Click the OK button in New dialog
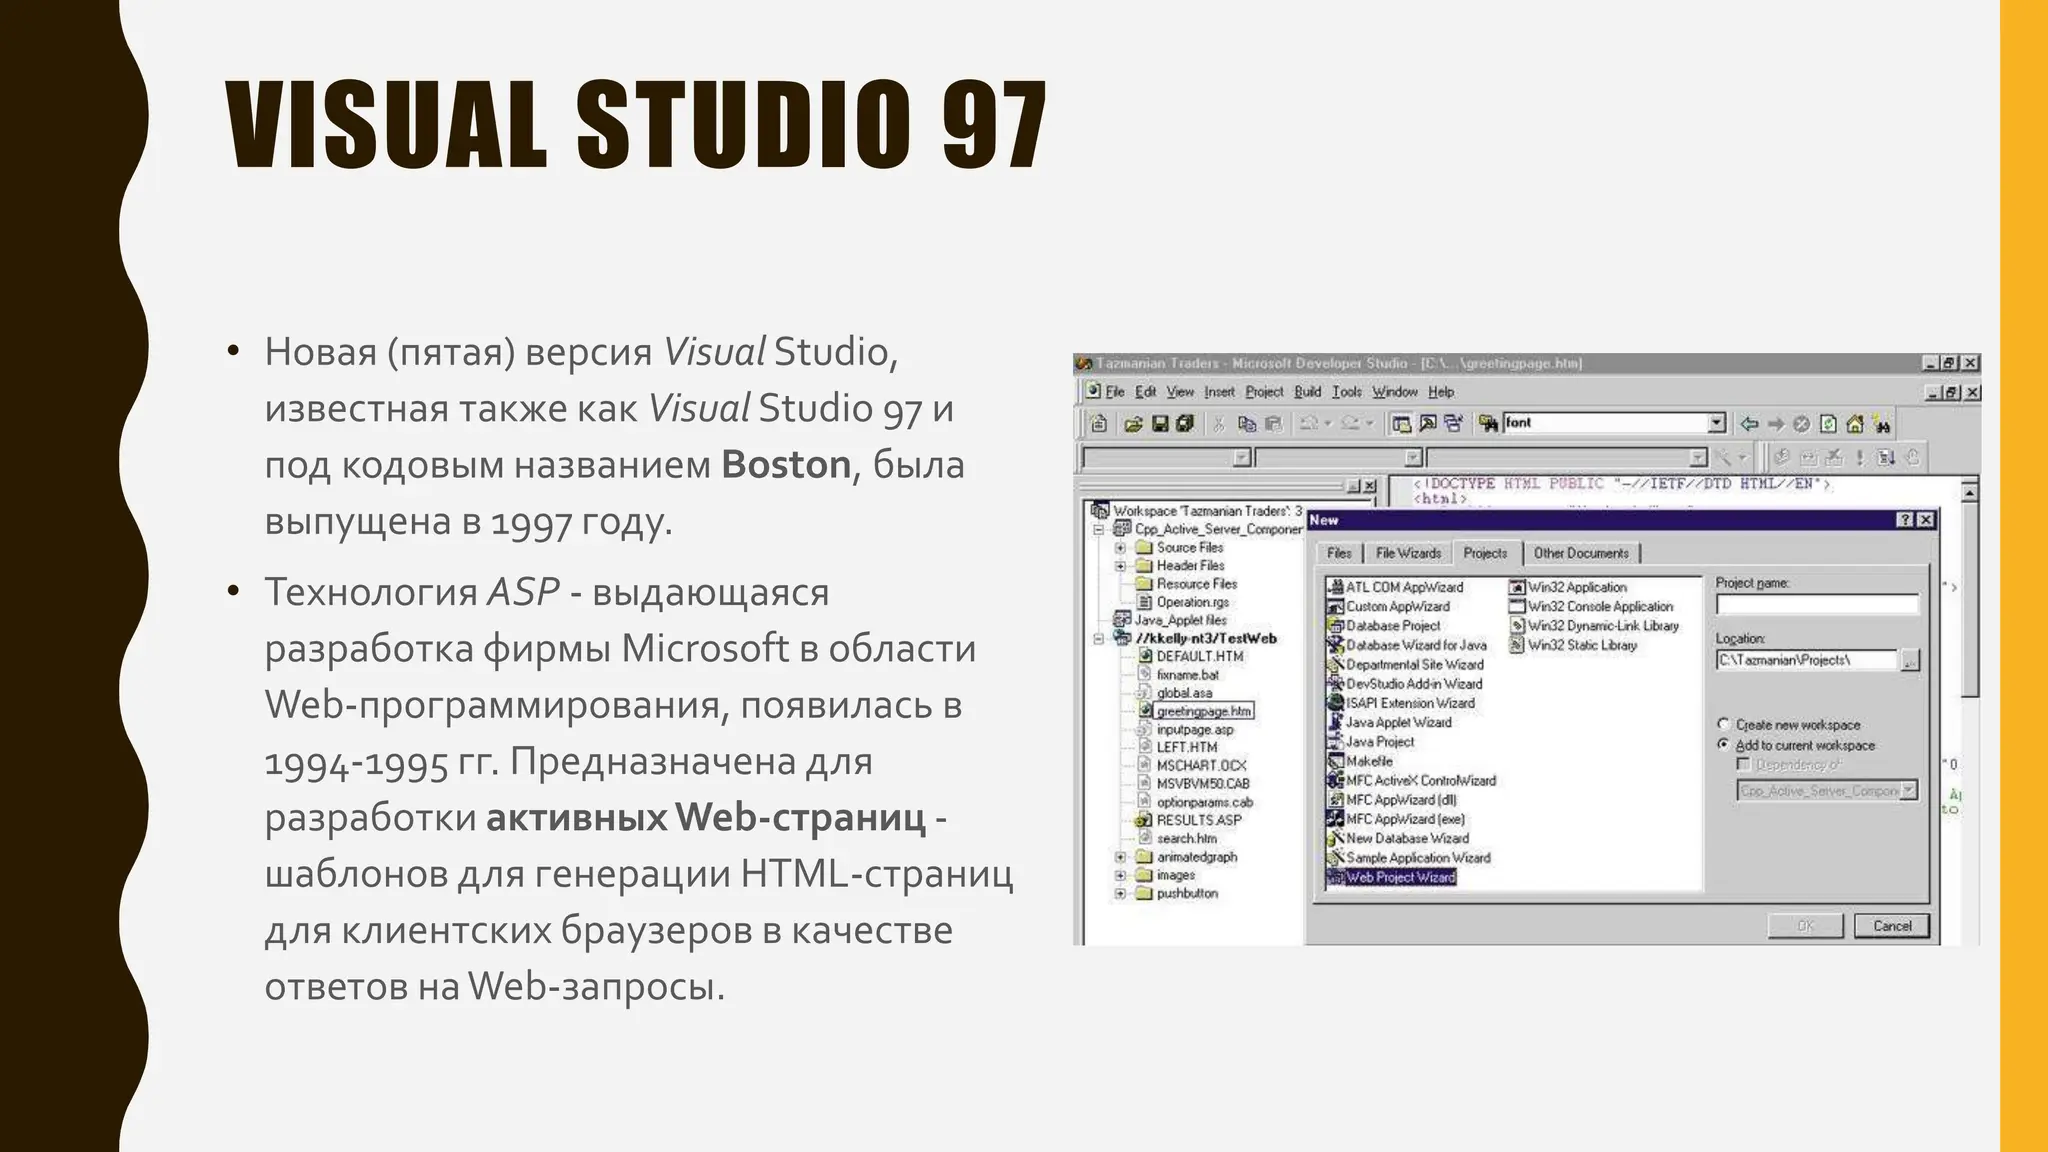 pos(1806,926)
